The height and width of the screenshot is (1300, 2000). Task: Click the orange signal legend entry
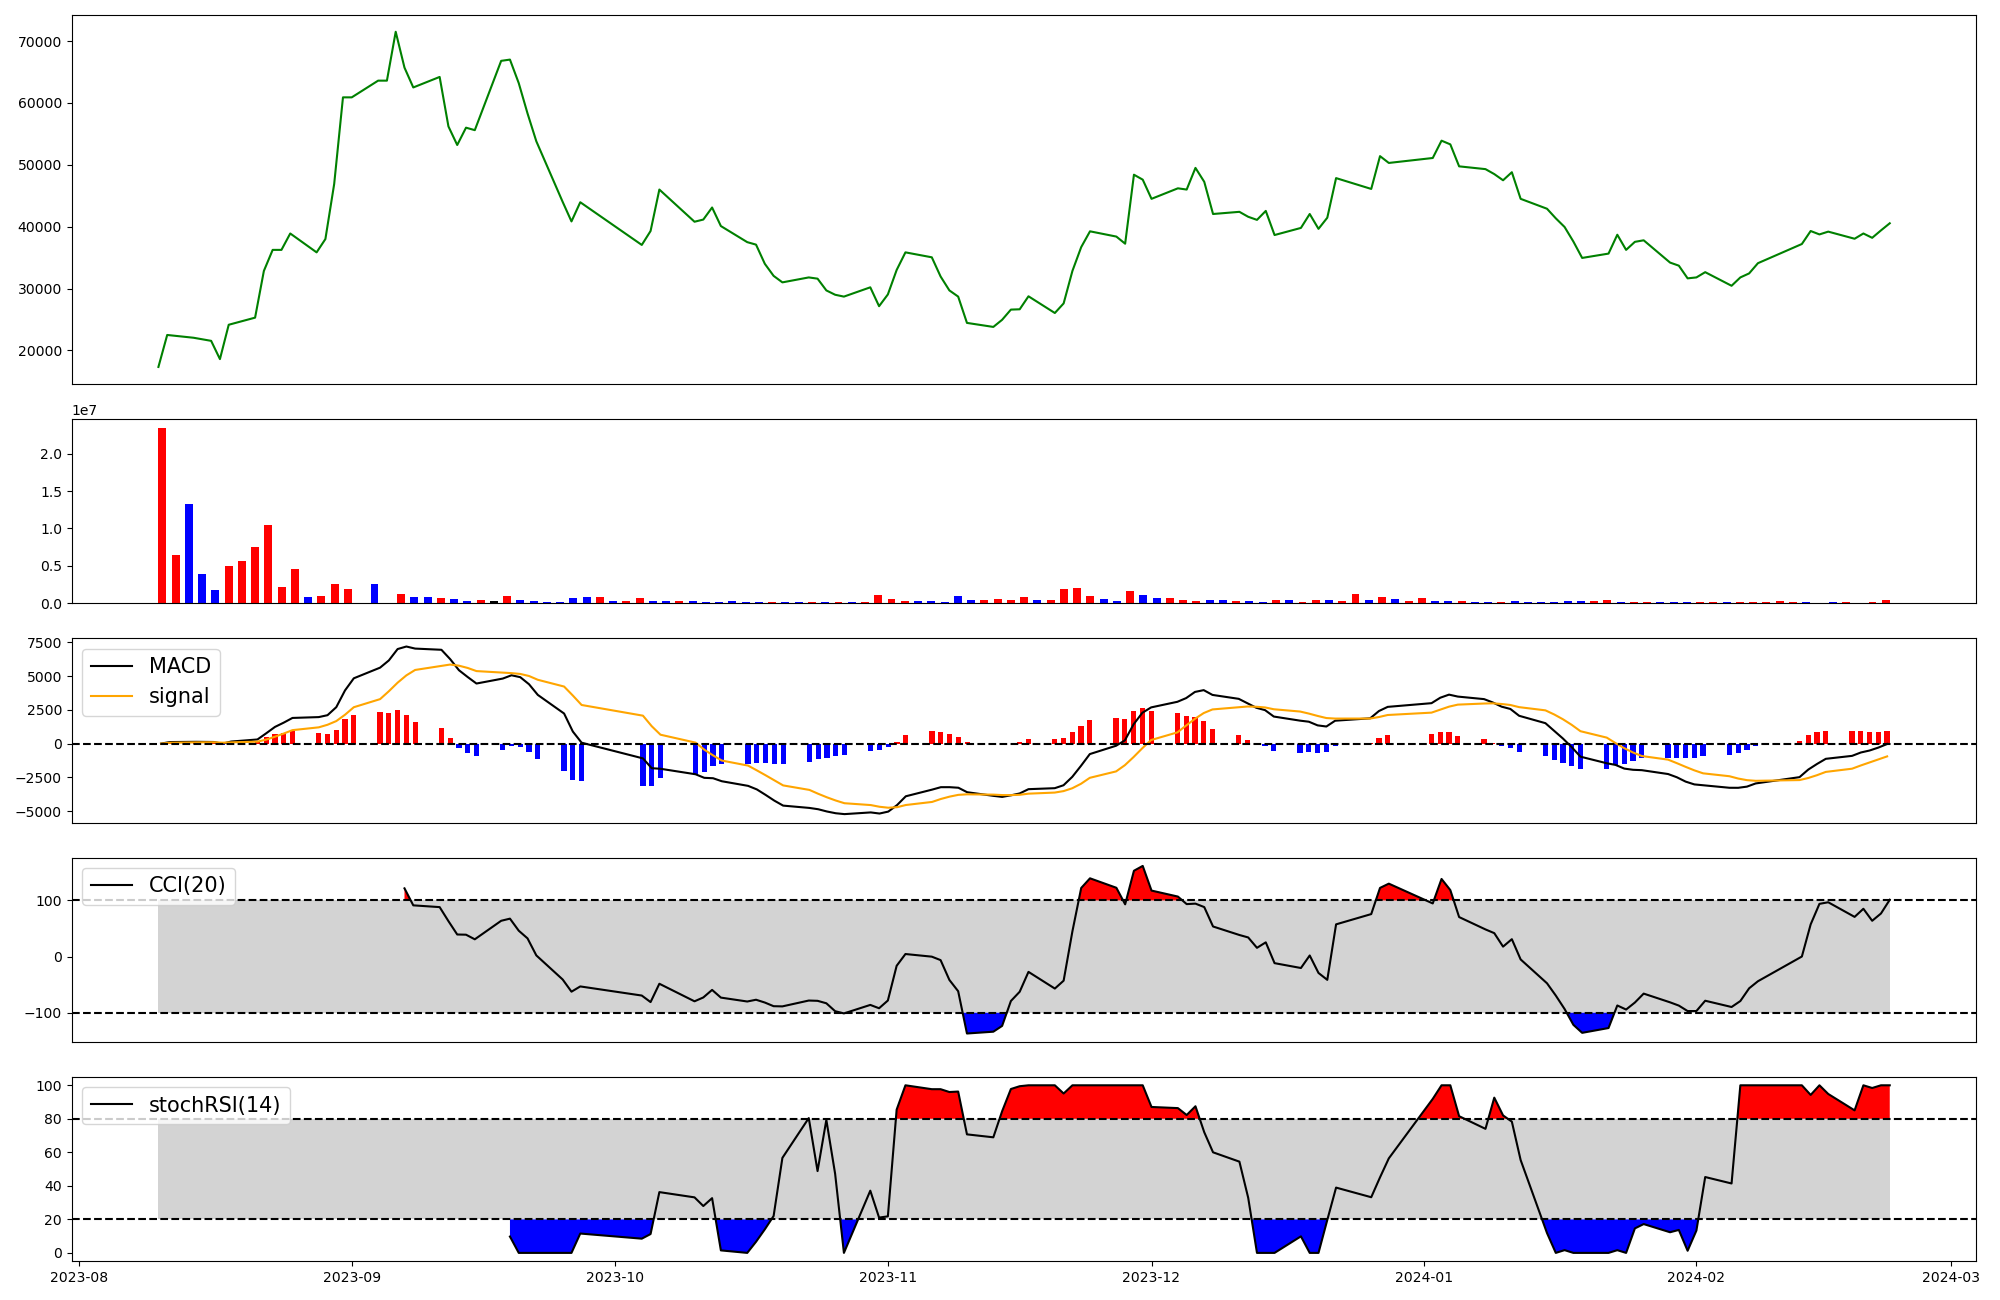point(178,696)
